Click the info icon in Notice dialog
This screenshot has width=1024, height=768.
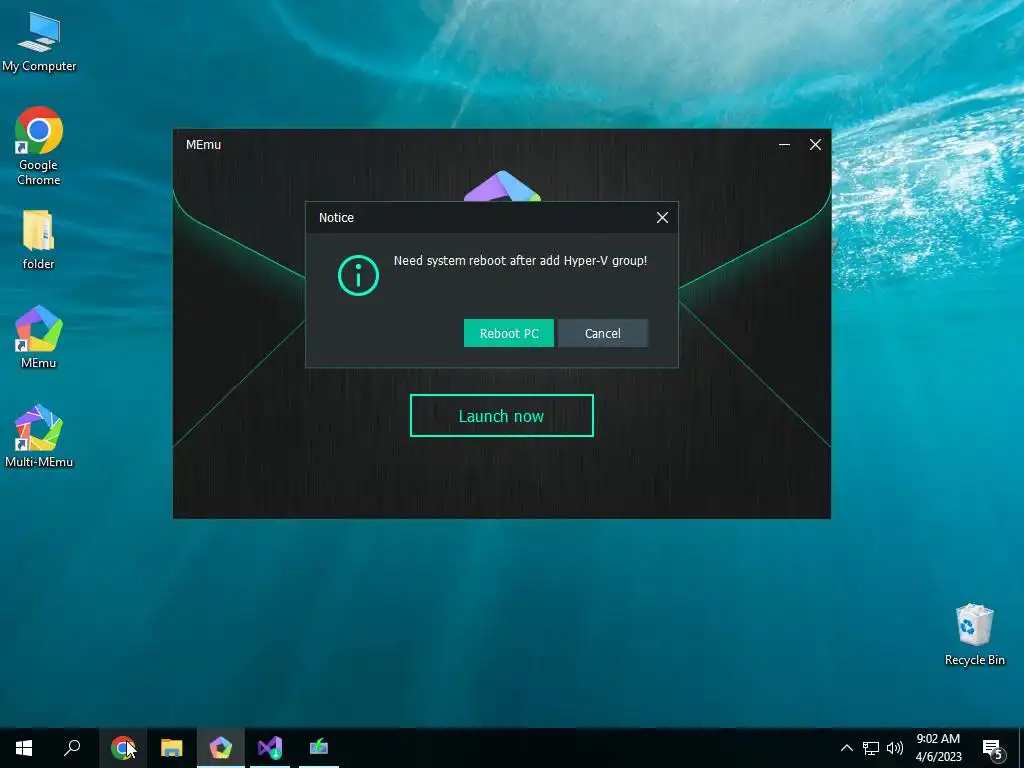tap(358, 275)
